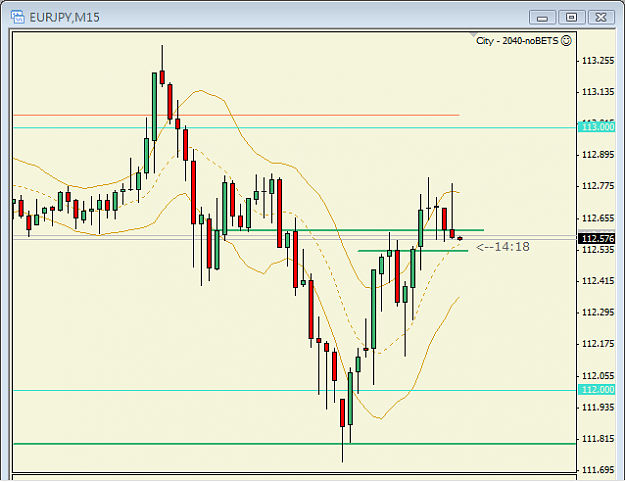
Task: Click the 112.175 price scale value
Action: (598, 344)
